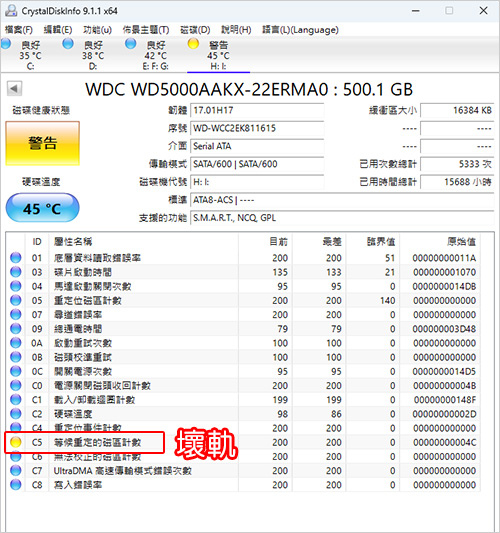Click yellow caution icon of attribute C5

click(16, 442)
